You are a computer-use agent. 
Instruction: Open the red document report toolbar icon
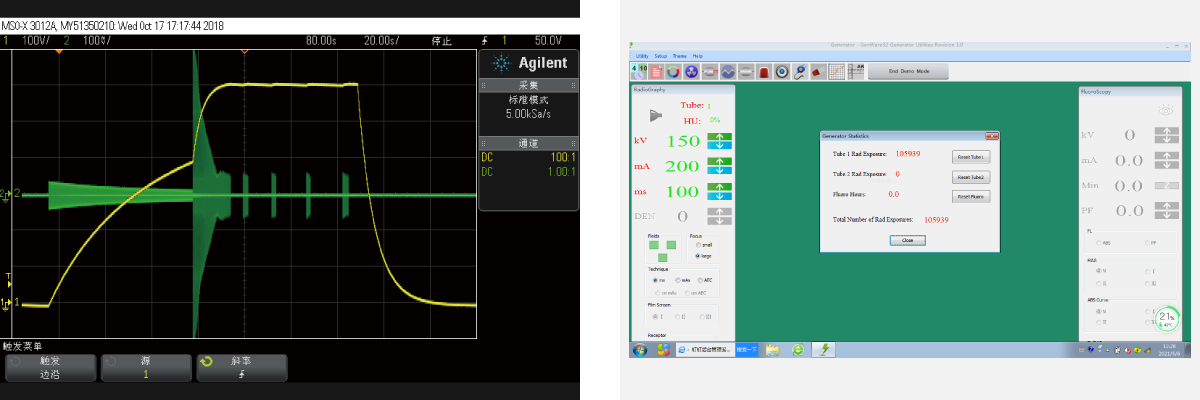point(656,71)
